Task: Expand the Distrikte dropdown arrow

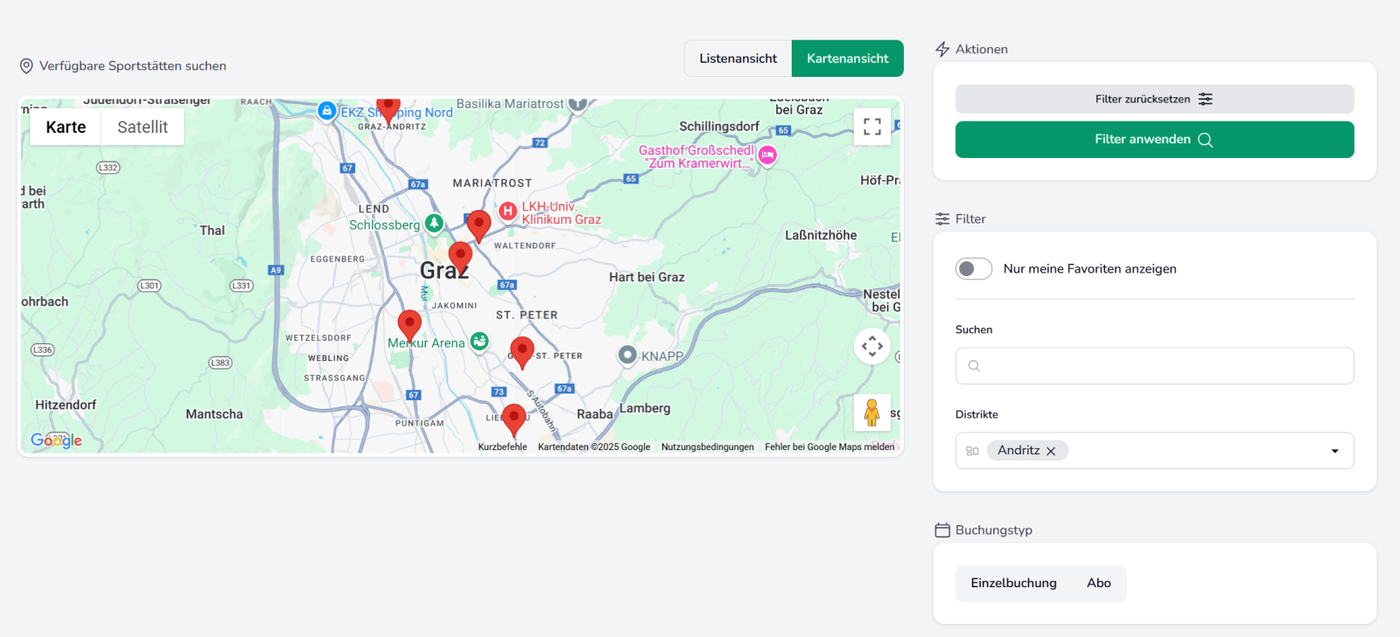Action: 1334,451
